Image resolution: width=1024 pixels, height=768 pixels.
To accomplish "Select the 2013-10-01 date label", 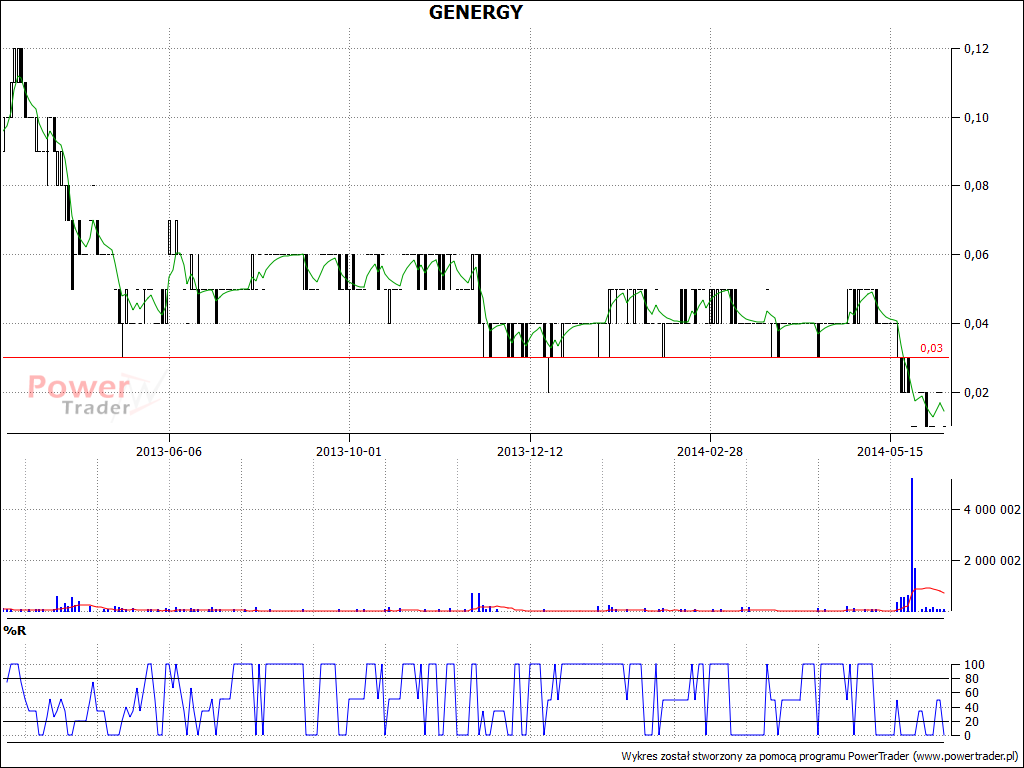I will 349,451.
